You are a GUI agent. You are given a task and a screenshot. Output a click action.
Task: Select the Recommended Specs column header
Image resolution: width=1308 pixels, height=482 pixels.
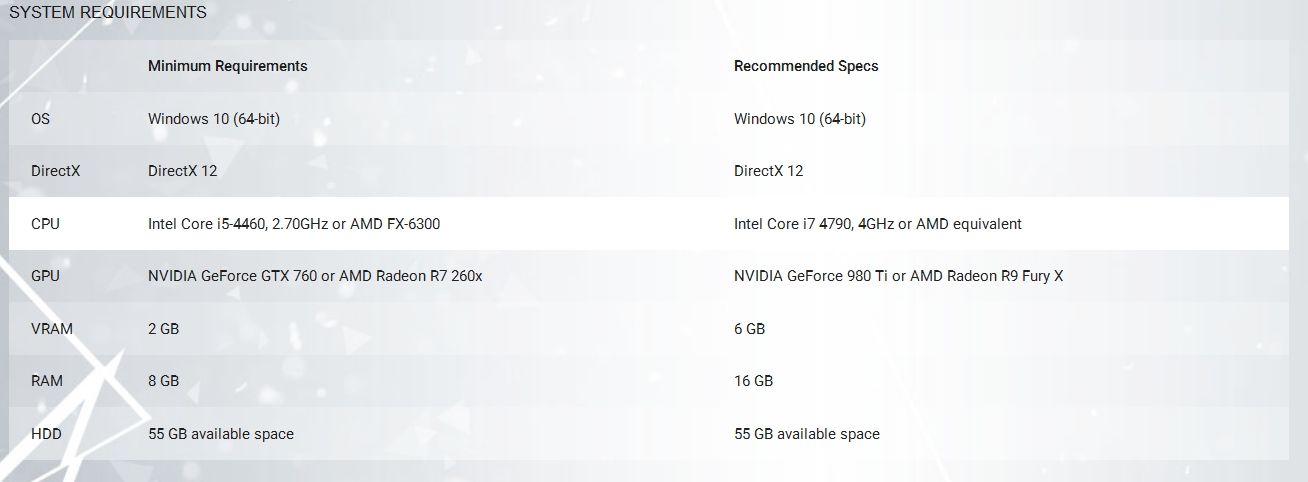pos(806,66)
